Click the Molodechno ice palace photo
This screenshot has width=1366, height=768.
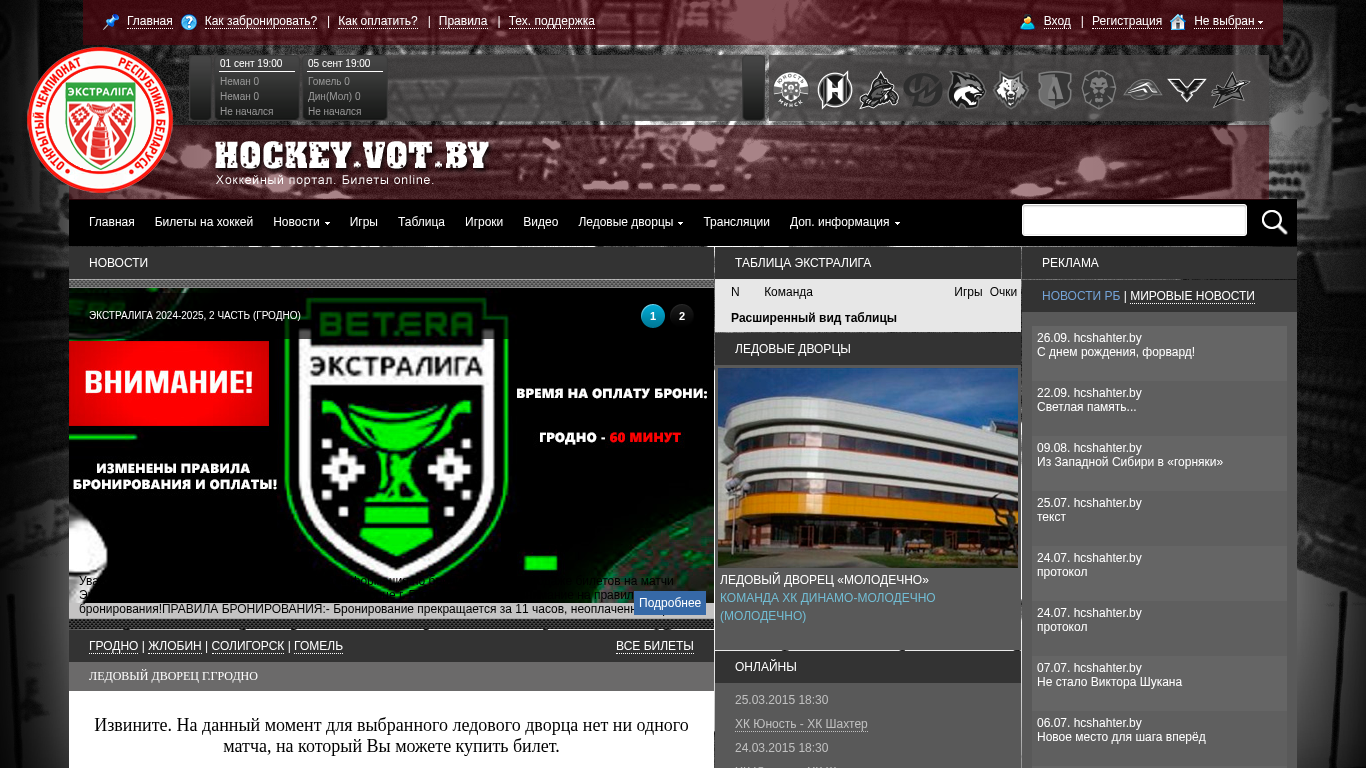868,468
